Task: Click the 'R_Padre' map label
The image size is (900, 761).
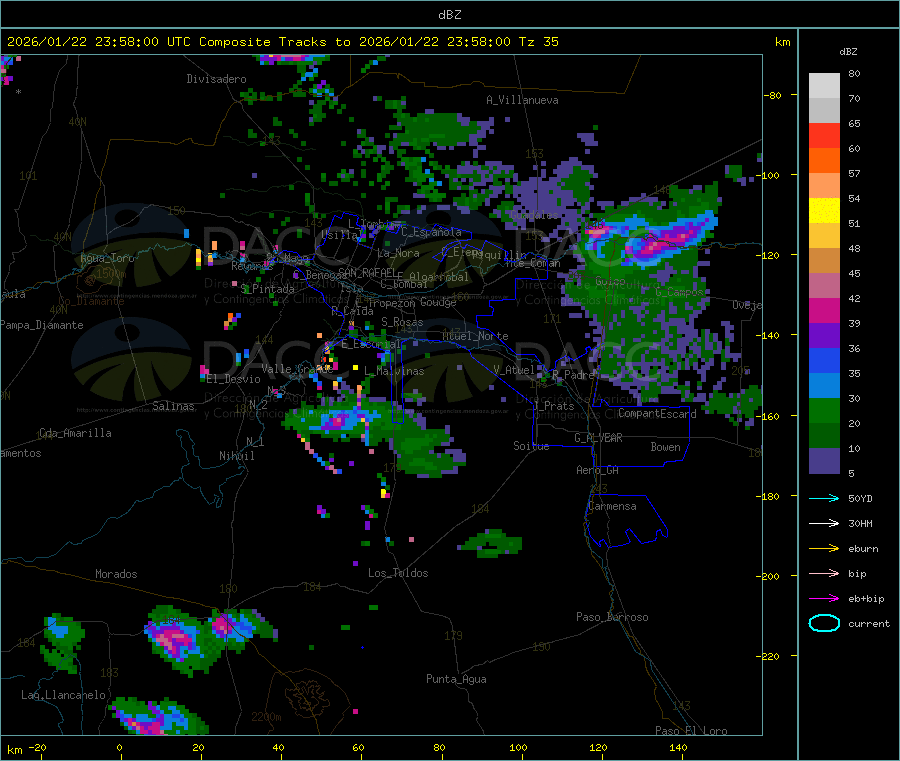Action: [573, 375]
